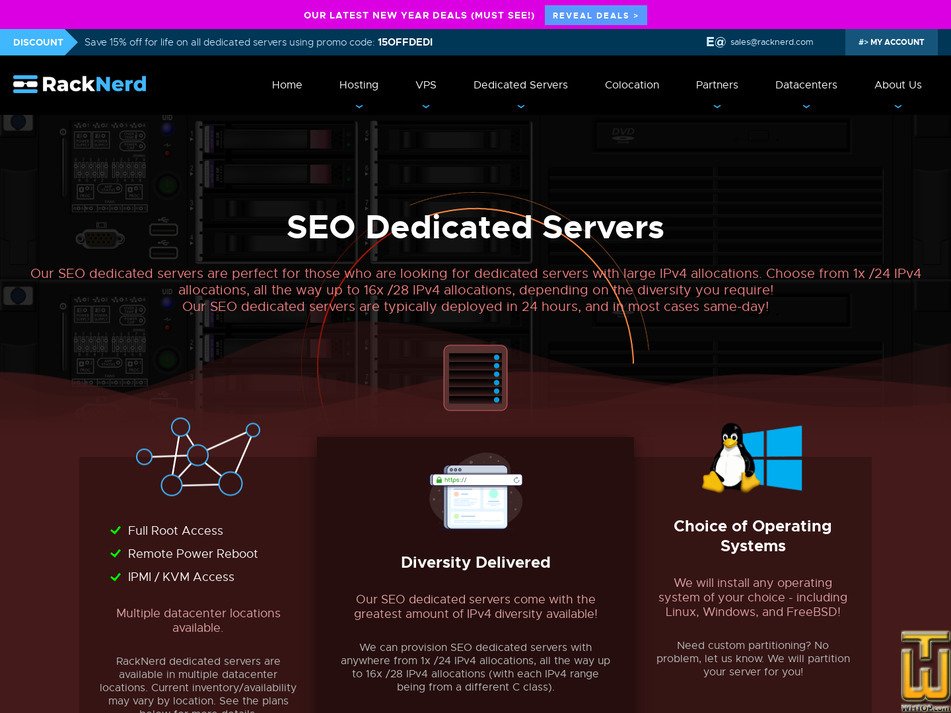Click the Need custom partitioning paragraph
The image size is (951, 713).
753,658
